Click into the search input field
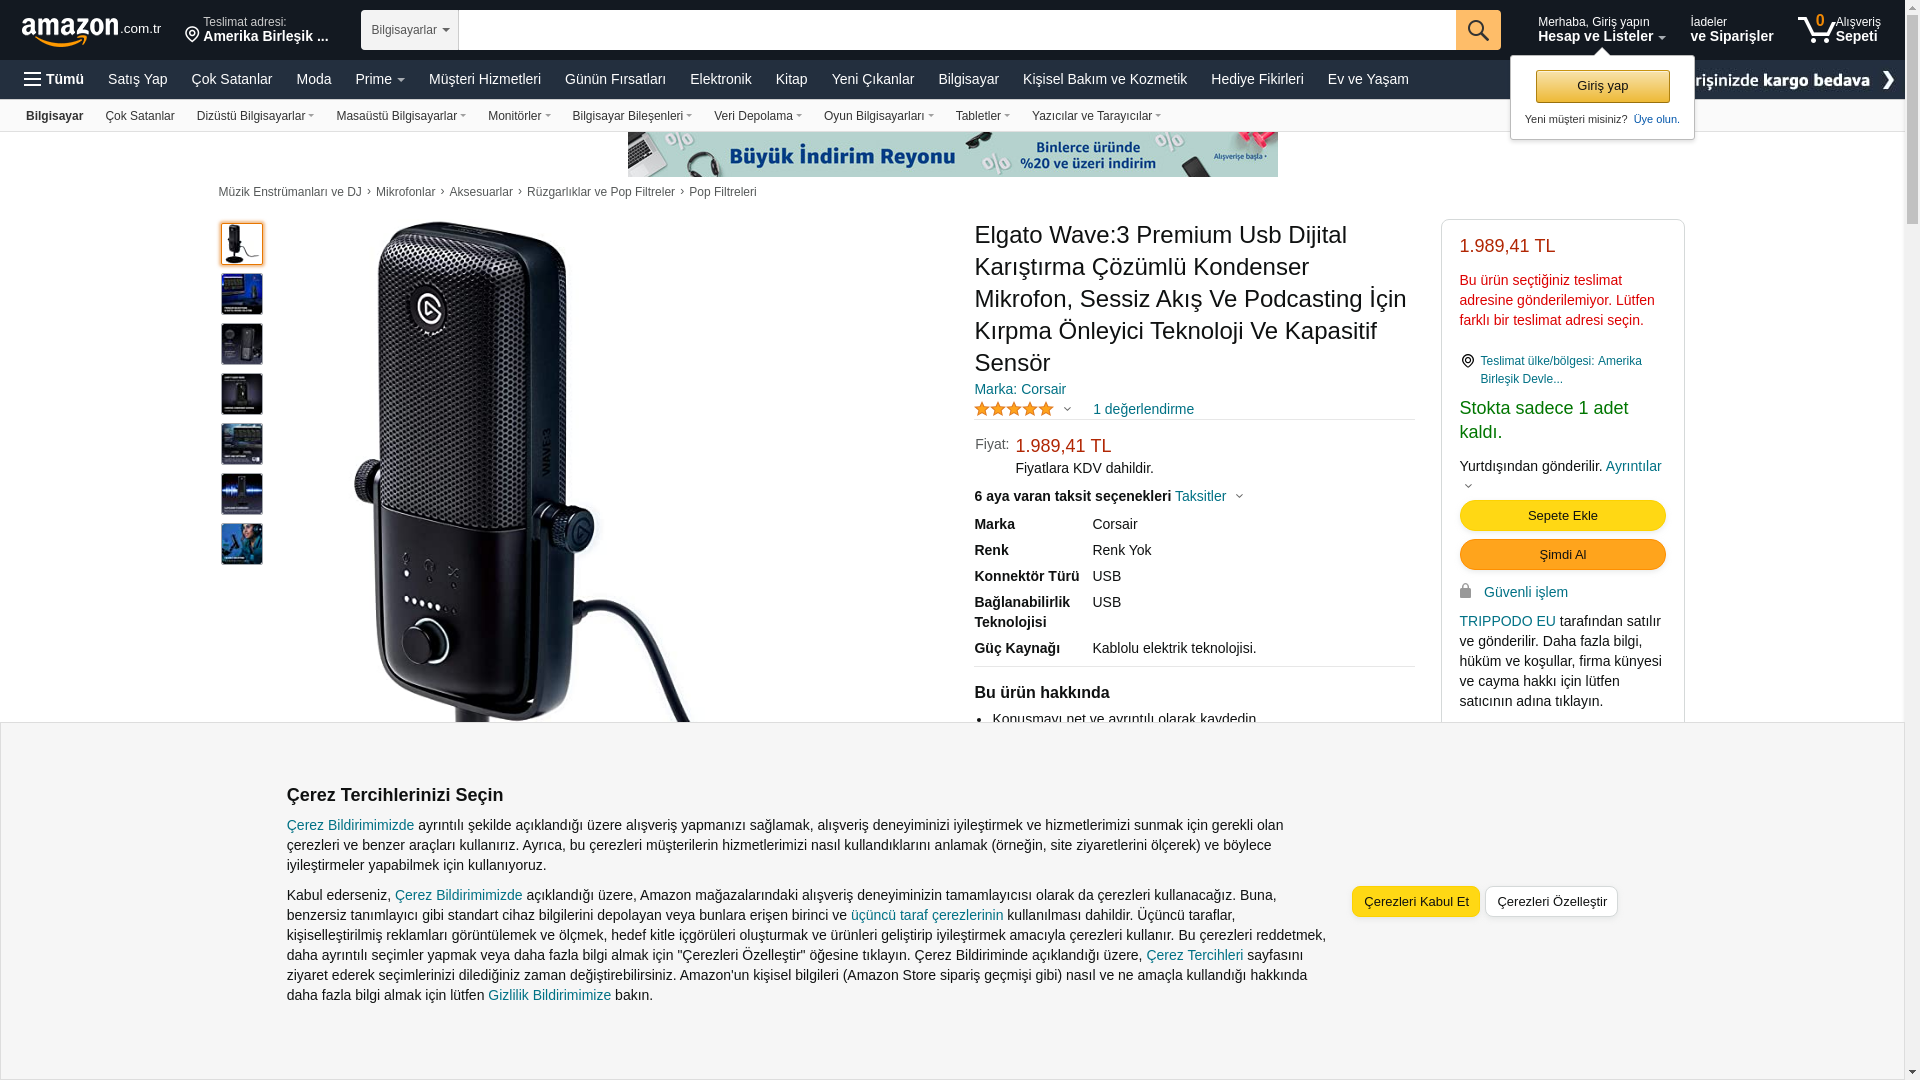The image size is (1920, 1080). [957, 30]
